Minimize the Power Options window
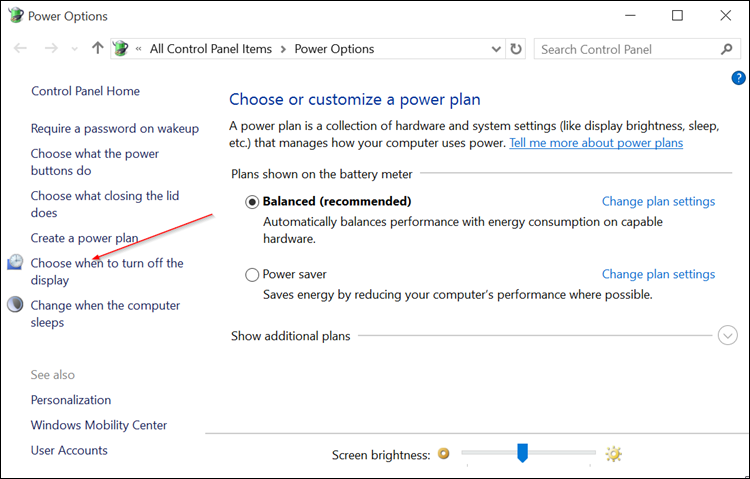 [630, 15]
